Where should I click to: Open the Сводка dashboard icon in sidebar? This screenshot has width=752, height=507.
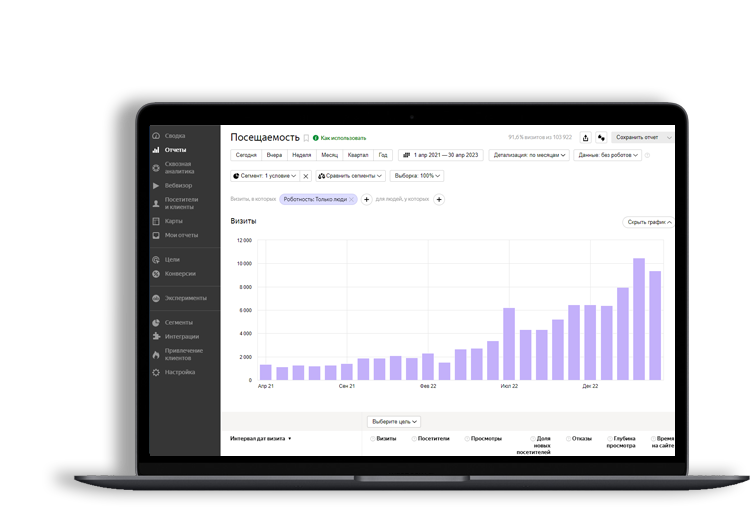156,136
